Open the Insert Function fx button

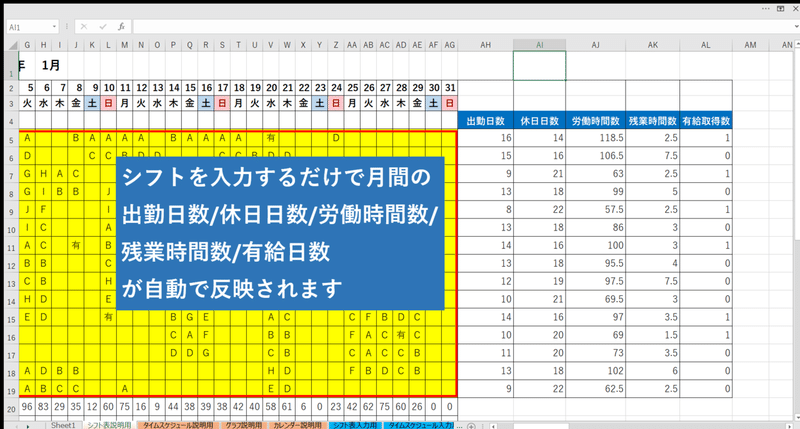[121, 27]
